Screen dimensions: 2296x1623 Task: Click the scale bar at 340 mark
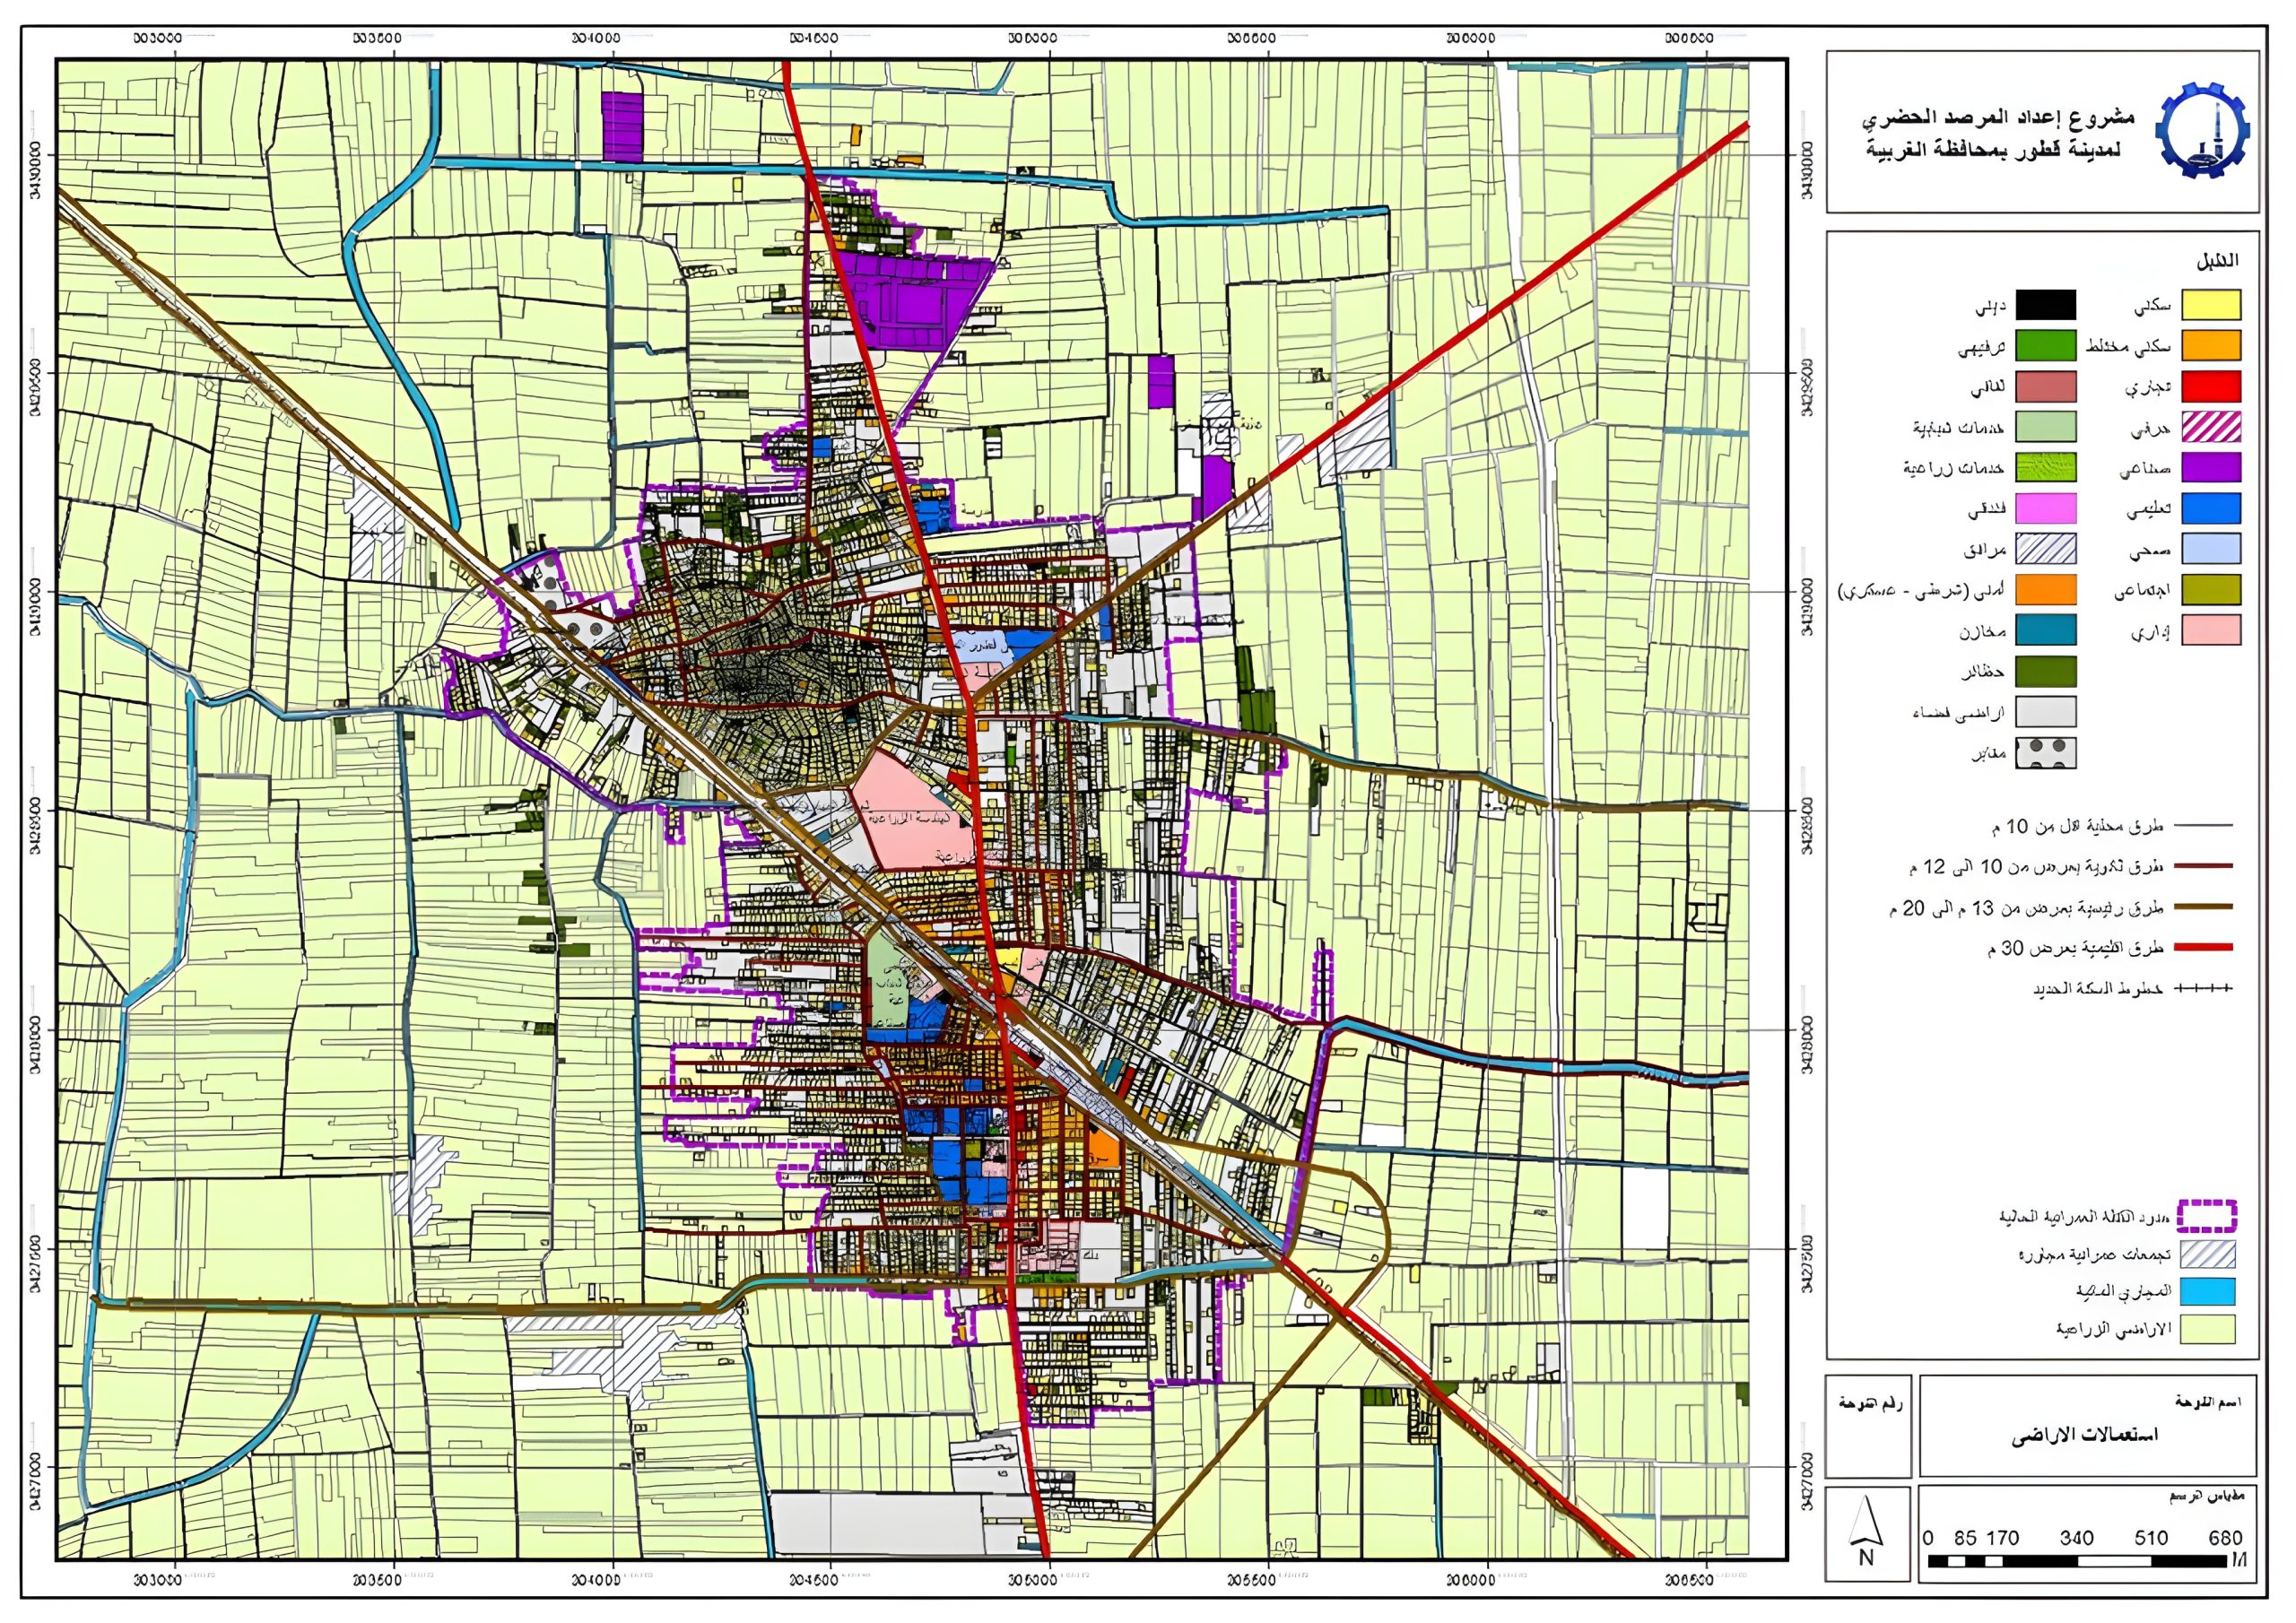[2076, 1561]
